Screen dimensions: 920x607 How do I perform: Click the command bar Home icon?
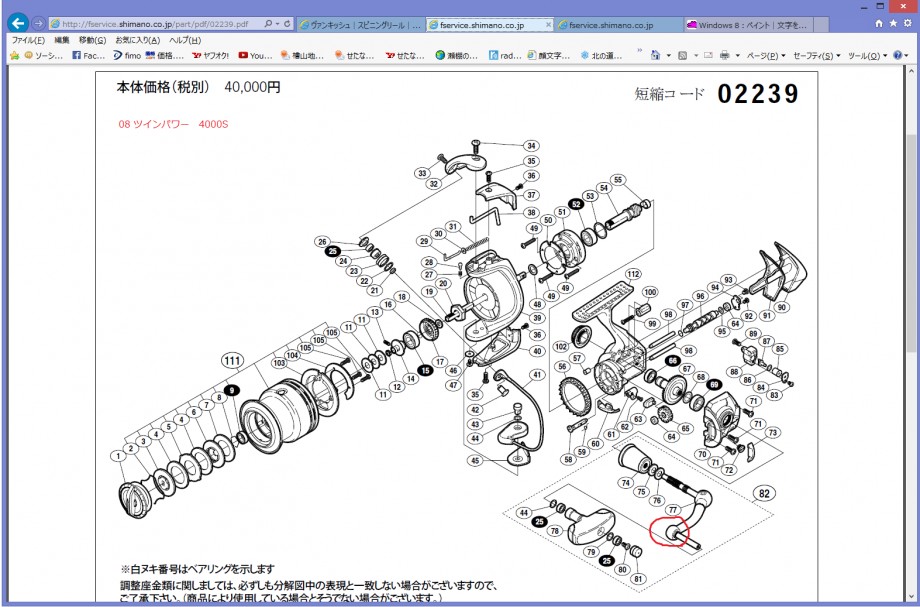[x=655, y=55]
